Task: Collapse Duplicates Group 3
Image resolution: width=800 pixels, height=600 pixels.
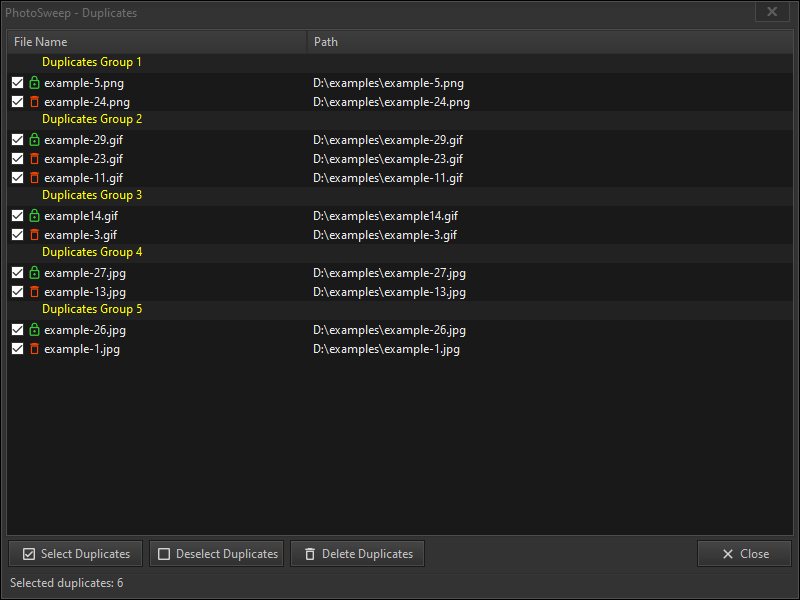Action: pos(92,195)
